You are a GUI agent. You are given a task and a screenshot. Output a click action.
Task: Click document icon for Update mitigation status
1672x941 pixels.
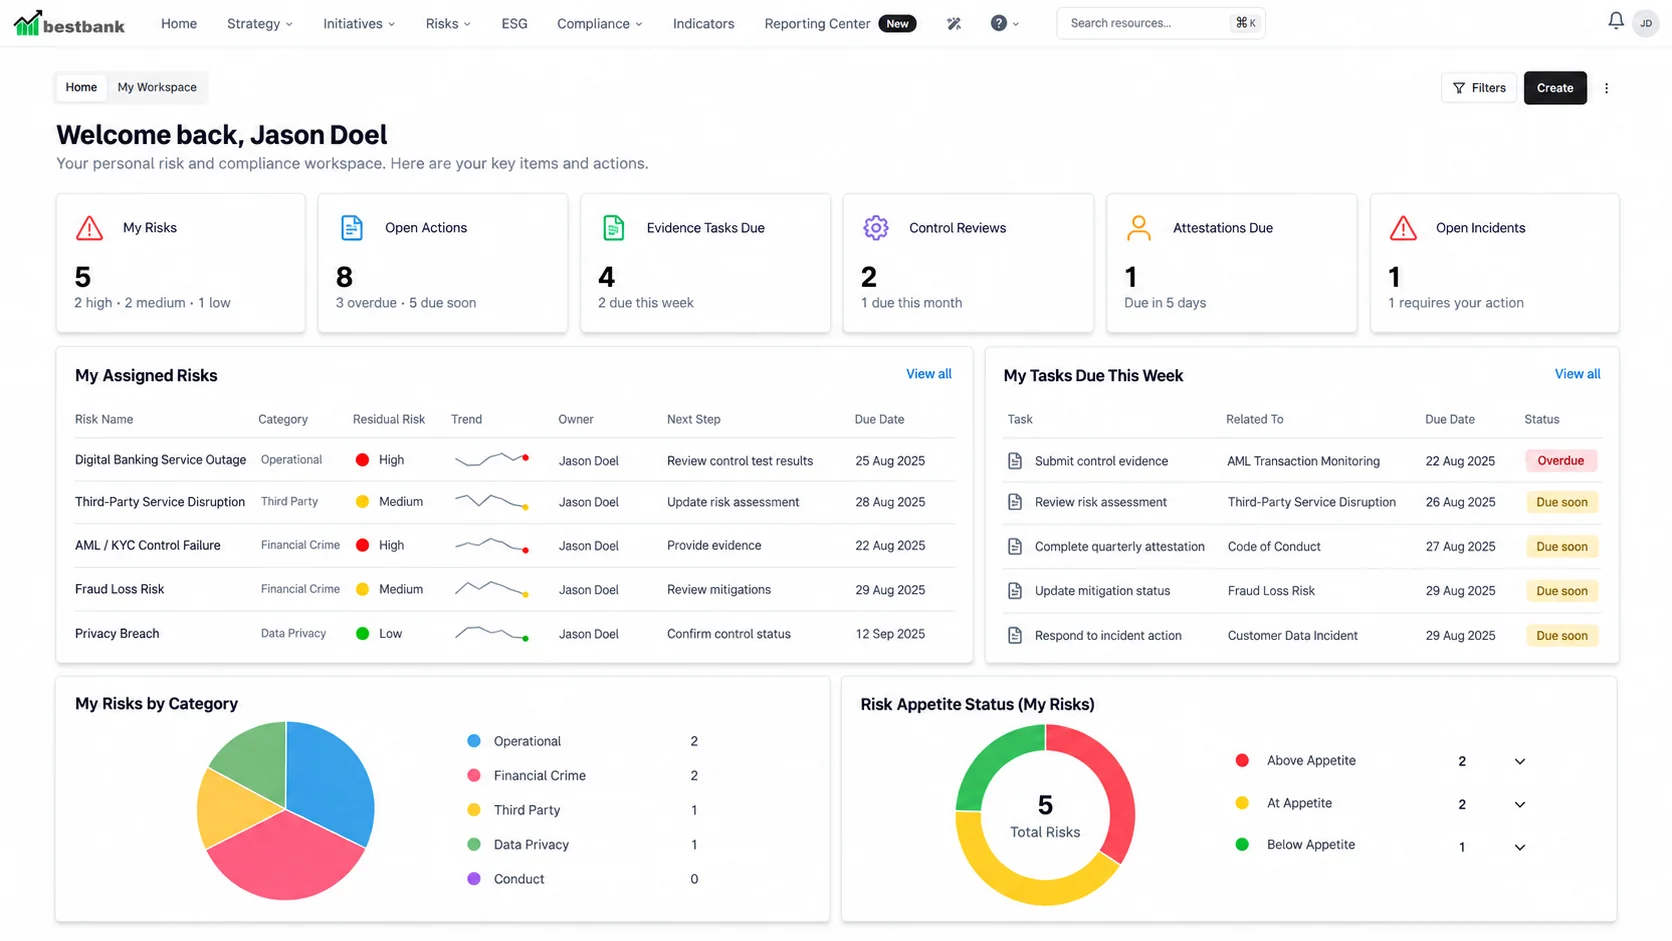coord(1015,591)
